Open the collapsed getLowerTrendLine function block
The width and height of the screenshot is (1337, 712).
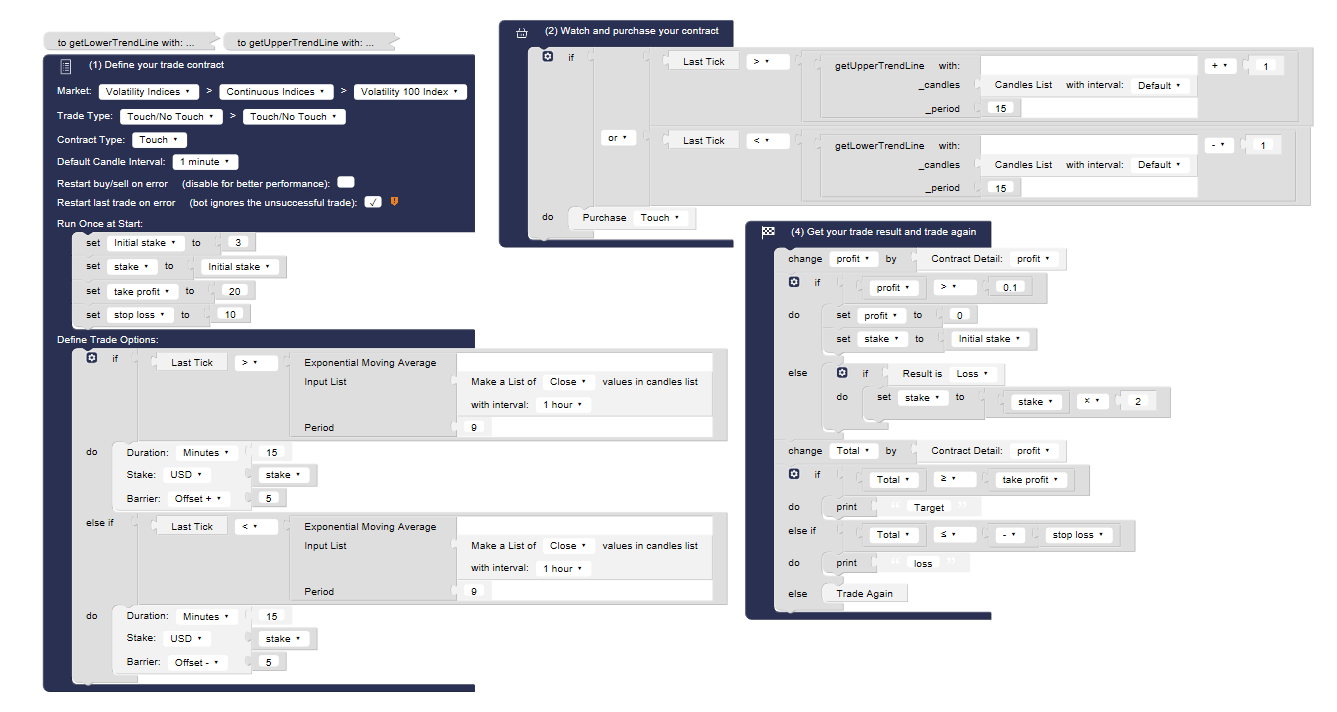click(130, 42)
